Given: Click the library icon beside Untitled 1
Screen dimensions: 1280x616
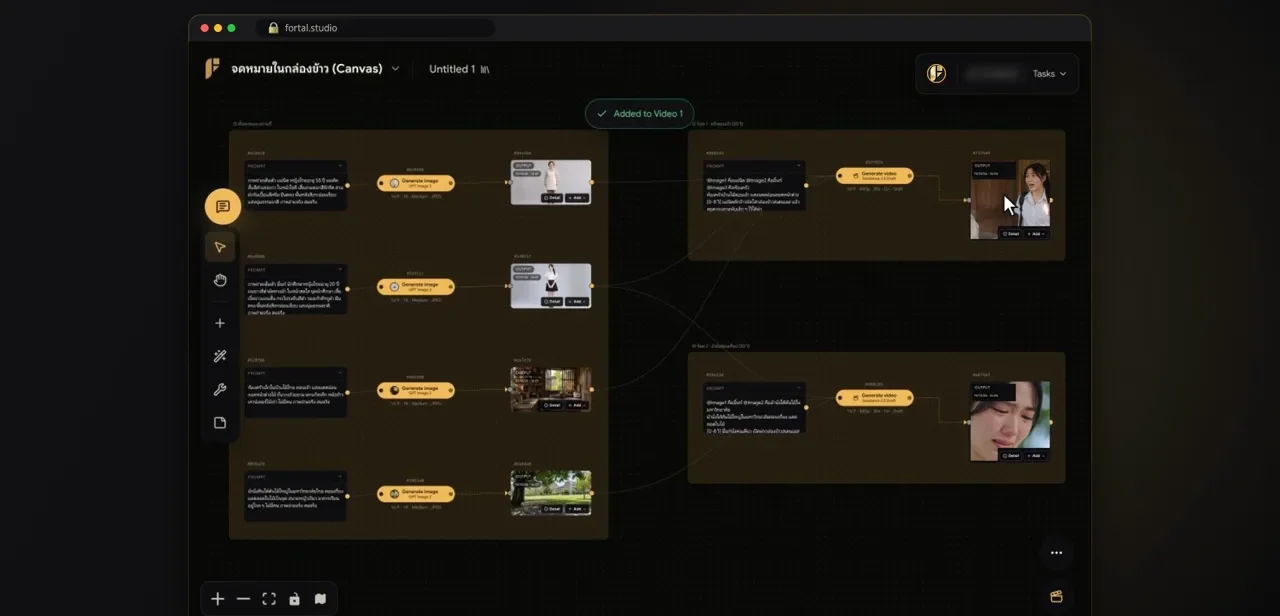Looking at the screenshot, I should coord(485,69).
